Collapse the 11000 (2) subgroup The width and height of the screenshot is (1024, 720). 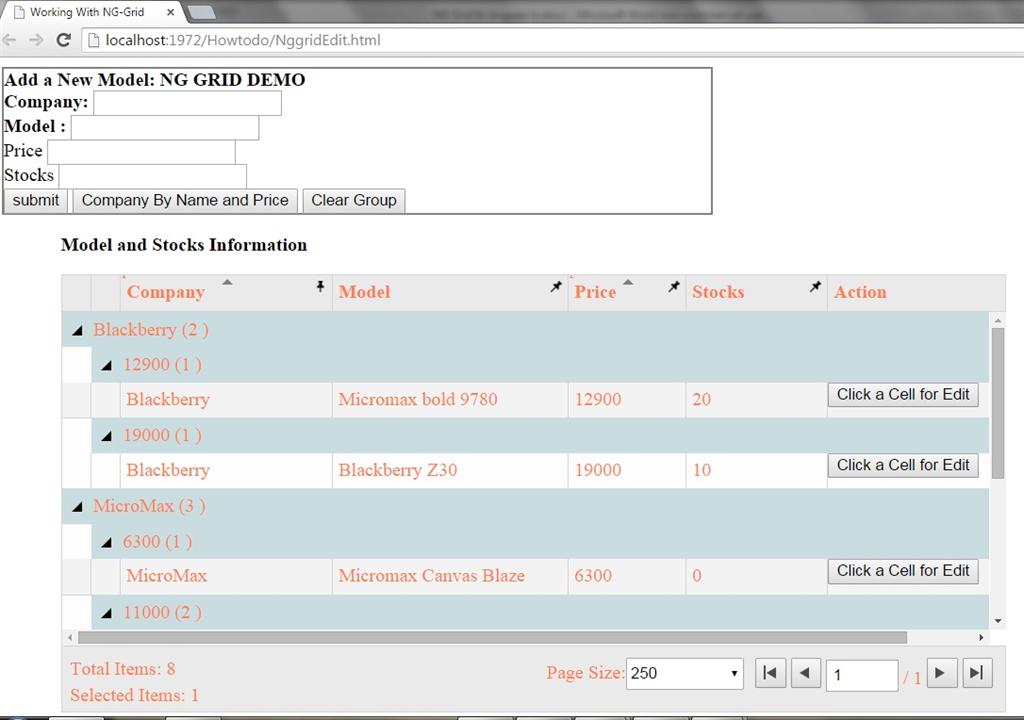(106, 613)
